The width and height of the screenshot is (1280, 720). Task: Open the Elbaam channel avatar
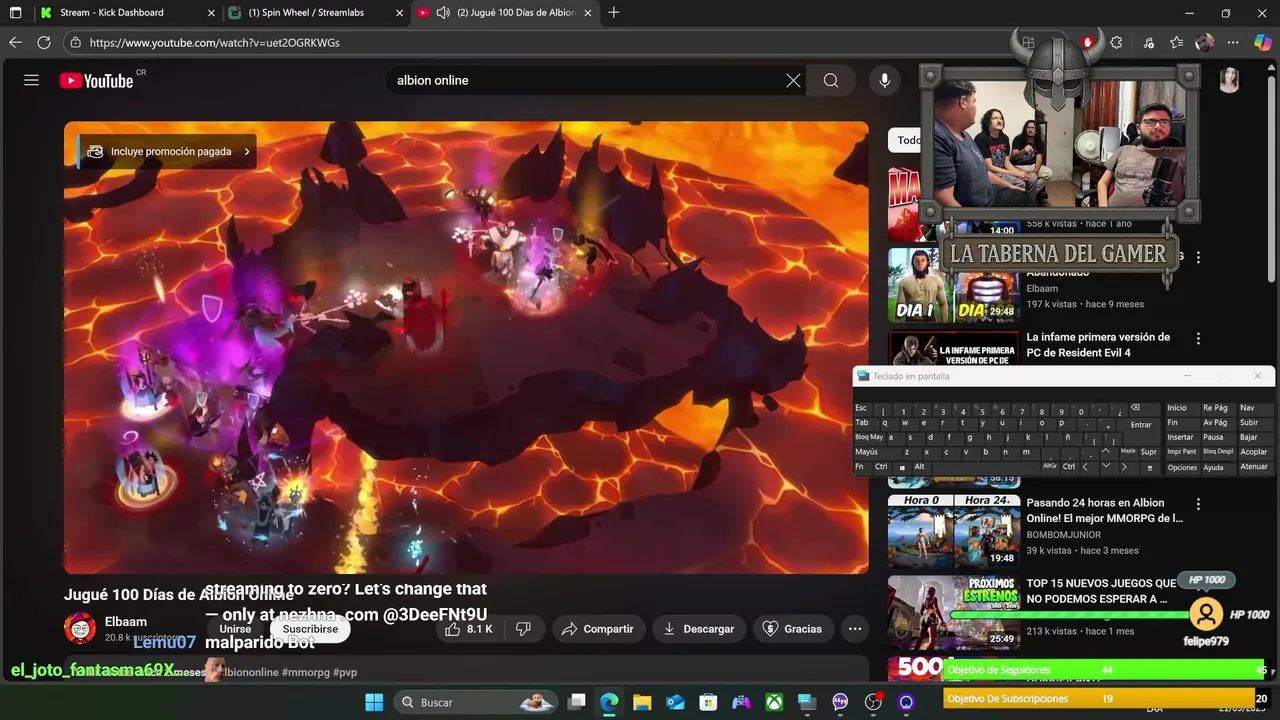coord(80,628)
